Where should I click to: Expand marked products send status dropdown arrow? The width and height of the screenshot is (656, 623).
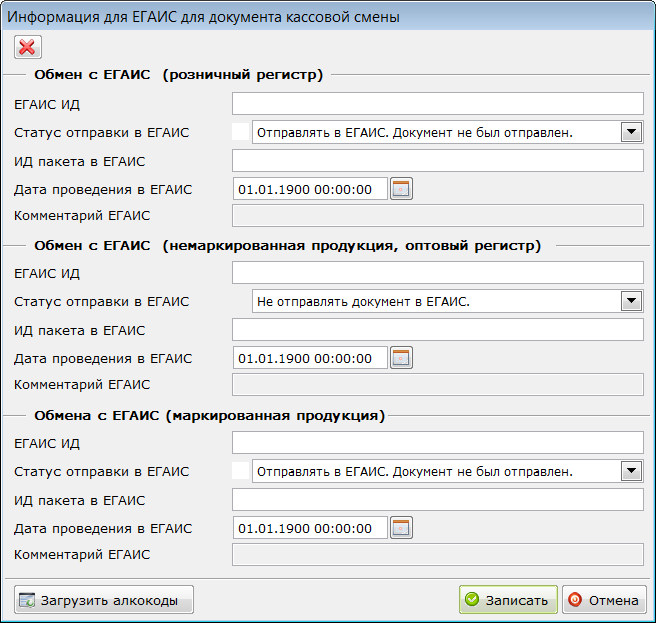[631, 471]
